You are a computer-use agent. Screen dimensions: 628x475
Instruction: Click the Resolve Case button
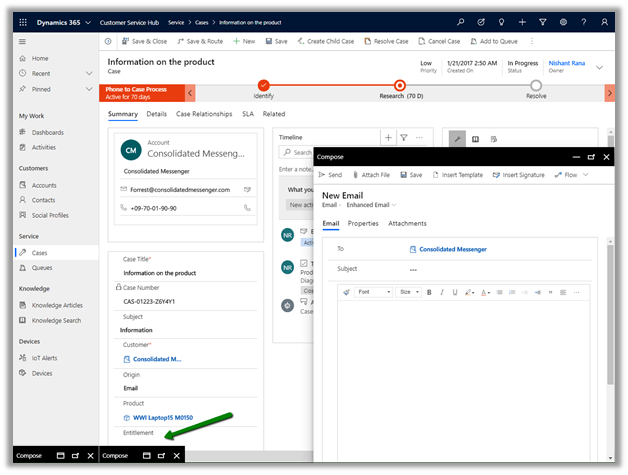click(x=386, y=41)
